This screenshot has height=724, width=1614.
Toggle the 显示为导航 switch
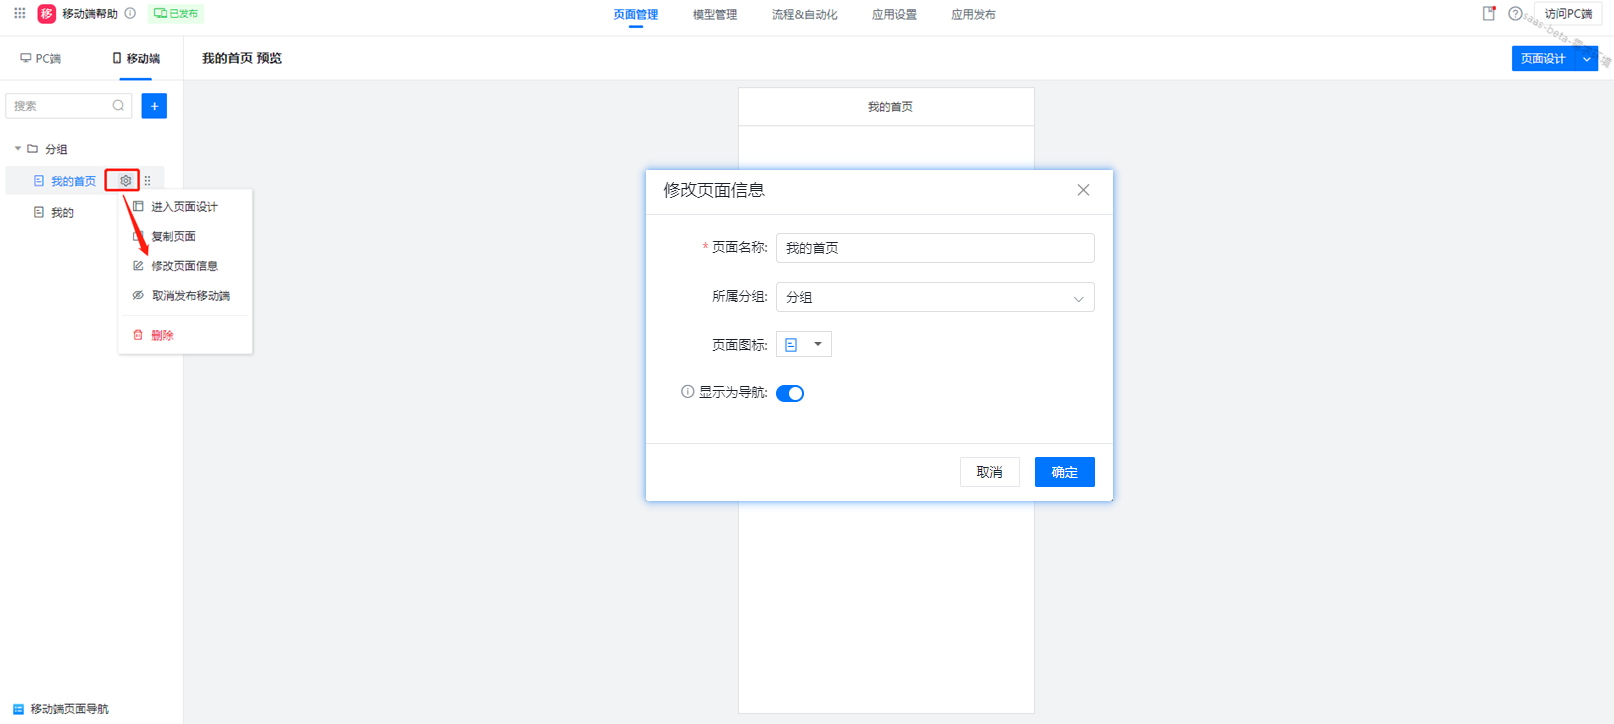790,393
